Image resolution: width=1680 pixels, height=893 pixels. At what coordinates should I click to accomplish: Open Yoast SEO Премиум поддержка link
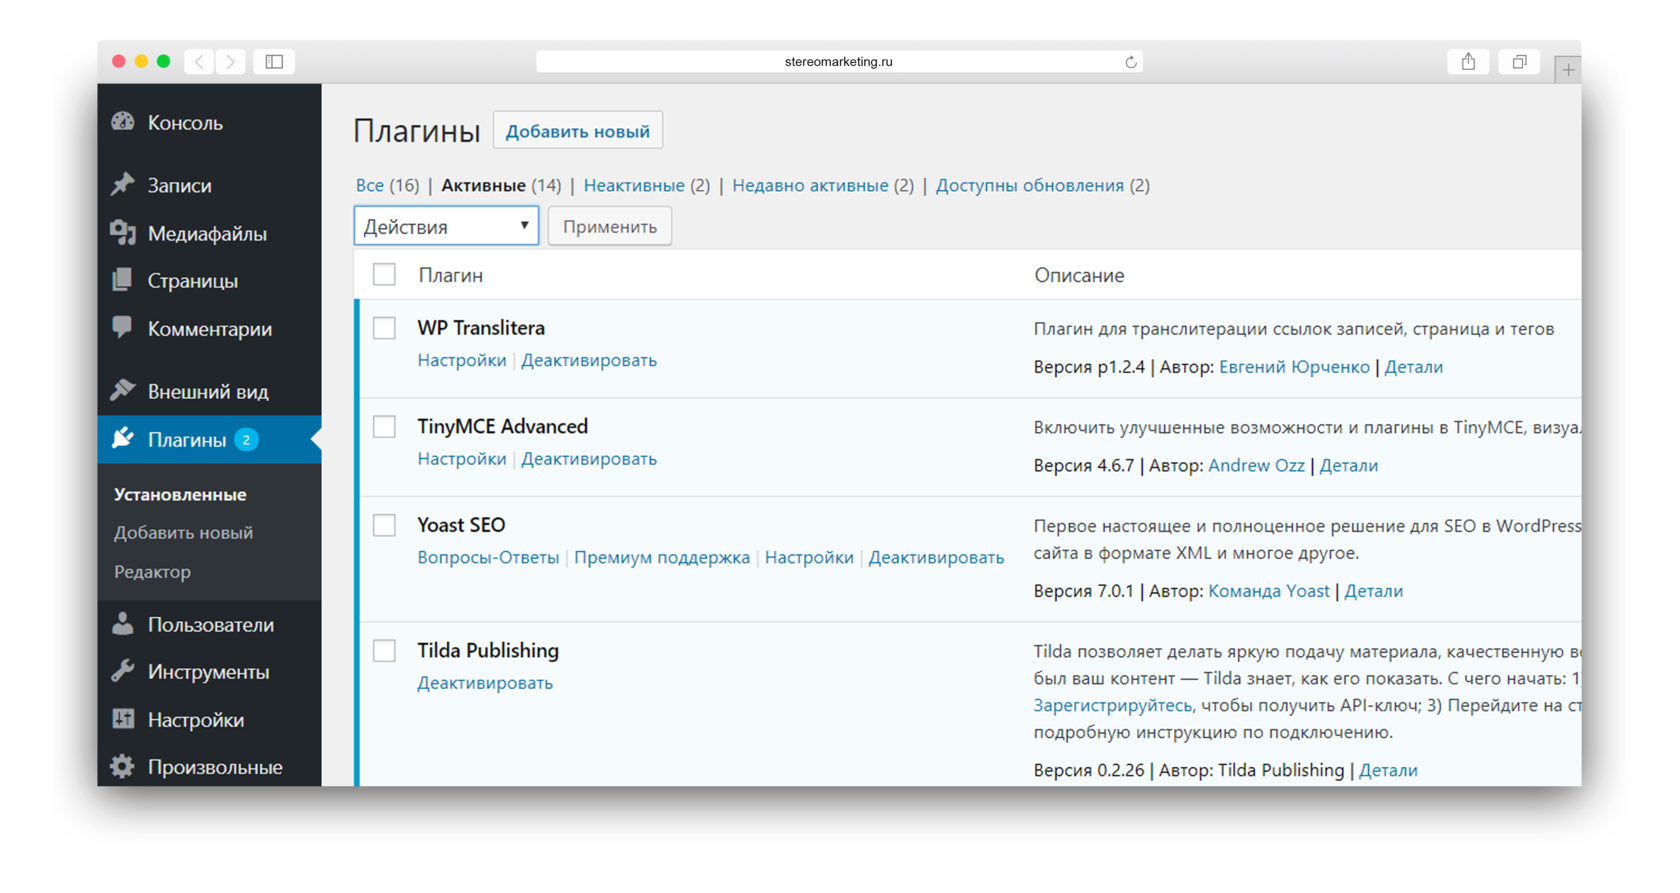point(662,558)
